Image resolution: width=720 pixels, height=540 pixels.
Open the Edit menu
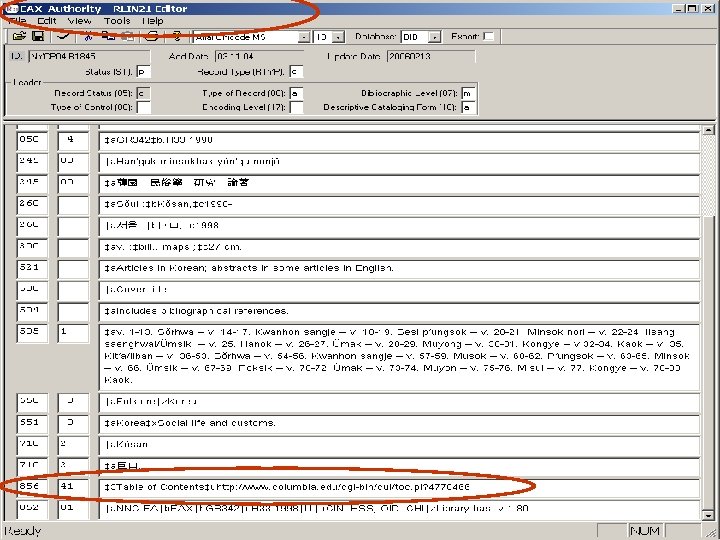[x=47, y=21]
